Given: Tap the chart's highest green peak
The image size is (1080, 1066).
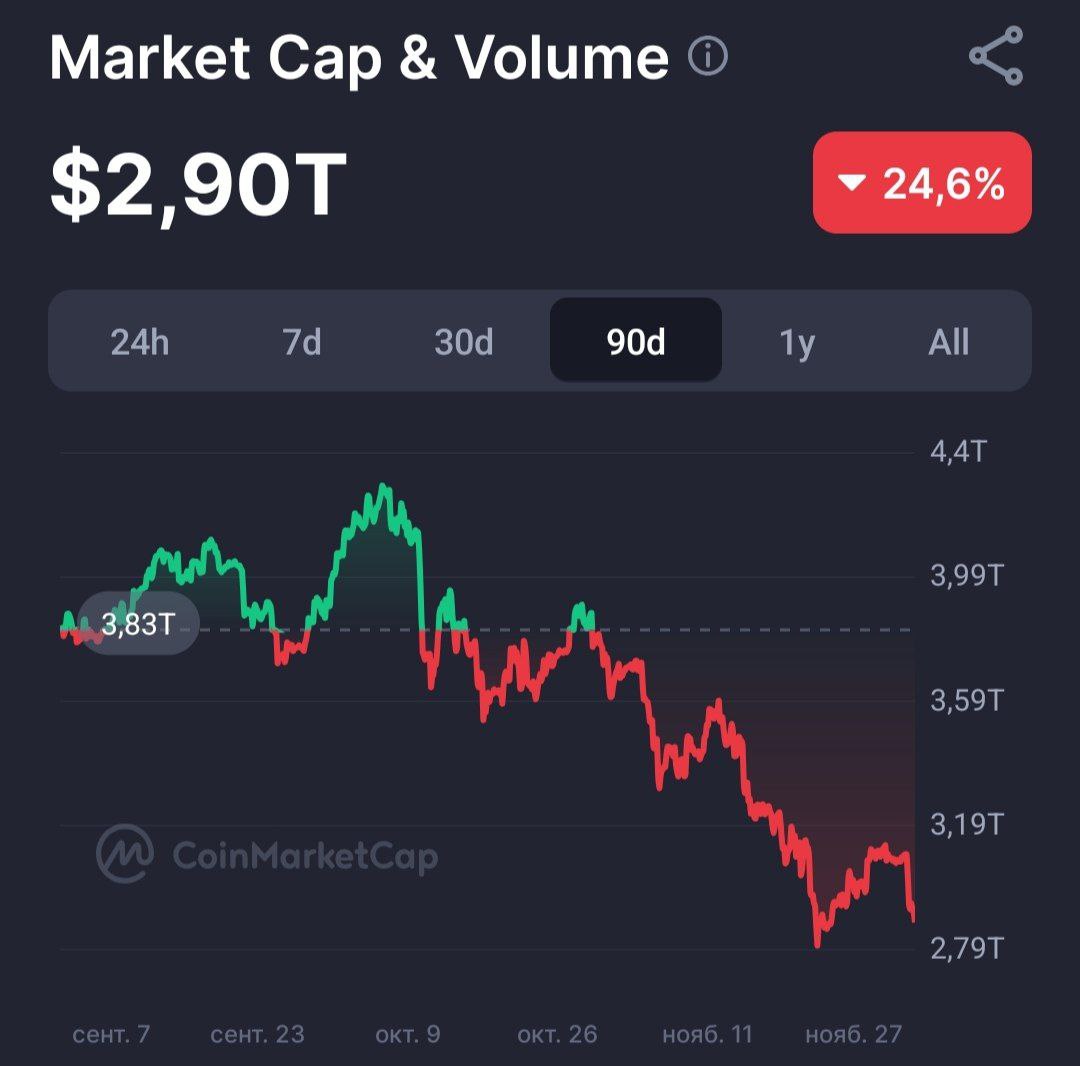Looking at the screenshot, I should (x=383, y=488).
